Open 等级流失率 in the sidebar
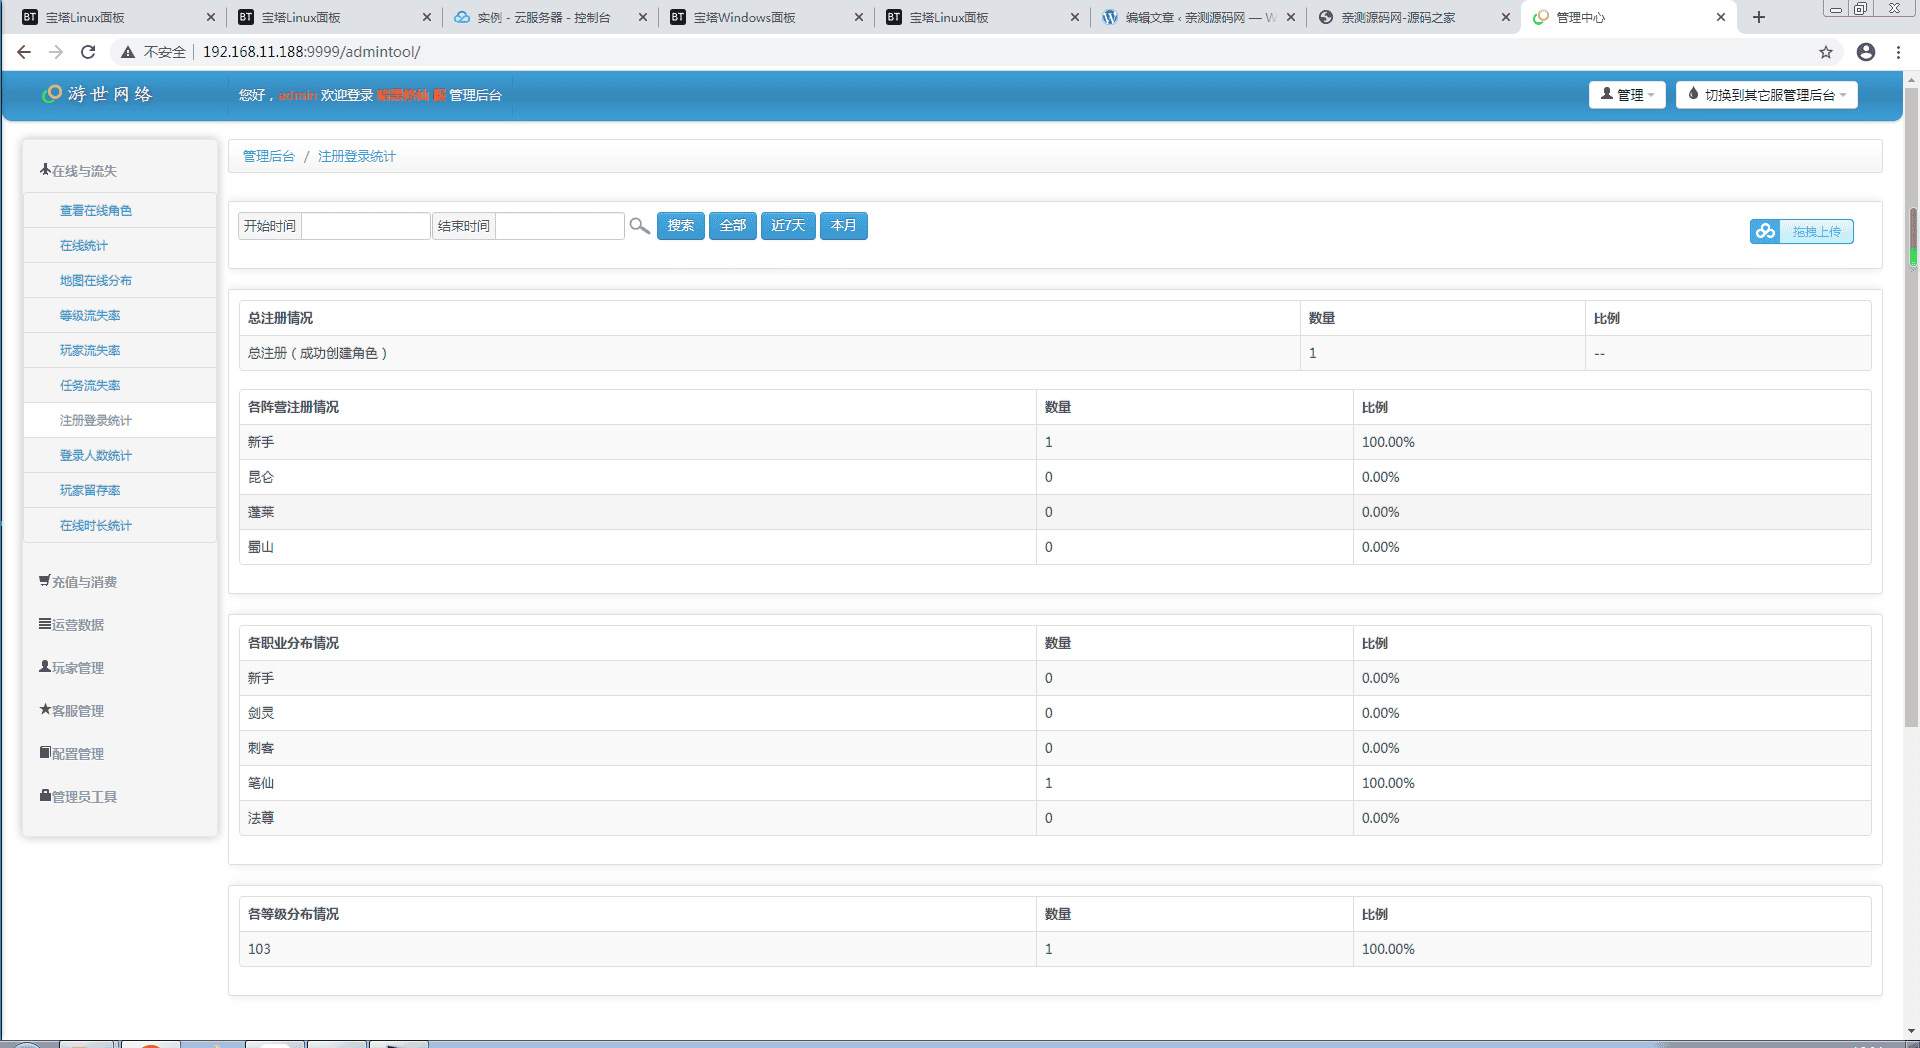Viewport: 1920px width, 1048px height. (x=120, y=315)
